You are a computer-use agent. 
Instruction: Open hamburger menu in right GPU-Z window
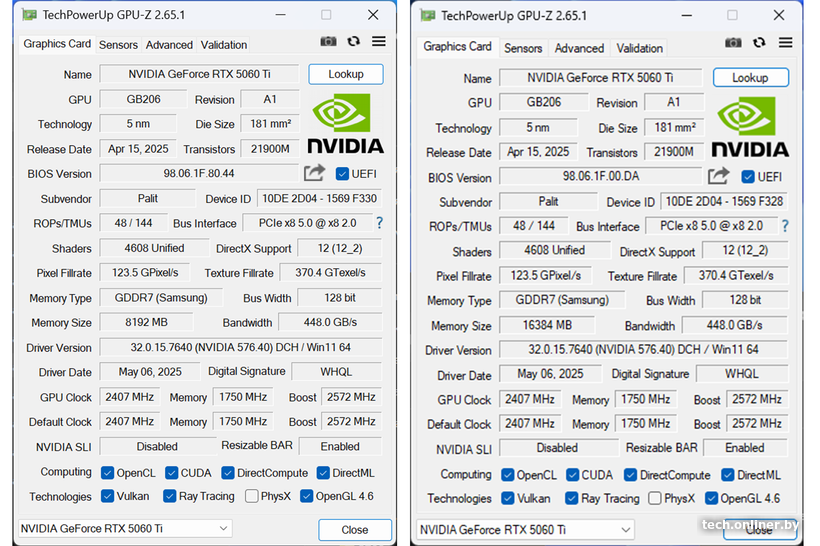(785, 42)
